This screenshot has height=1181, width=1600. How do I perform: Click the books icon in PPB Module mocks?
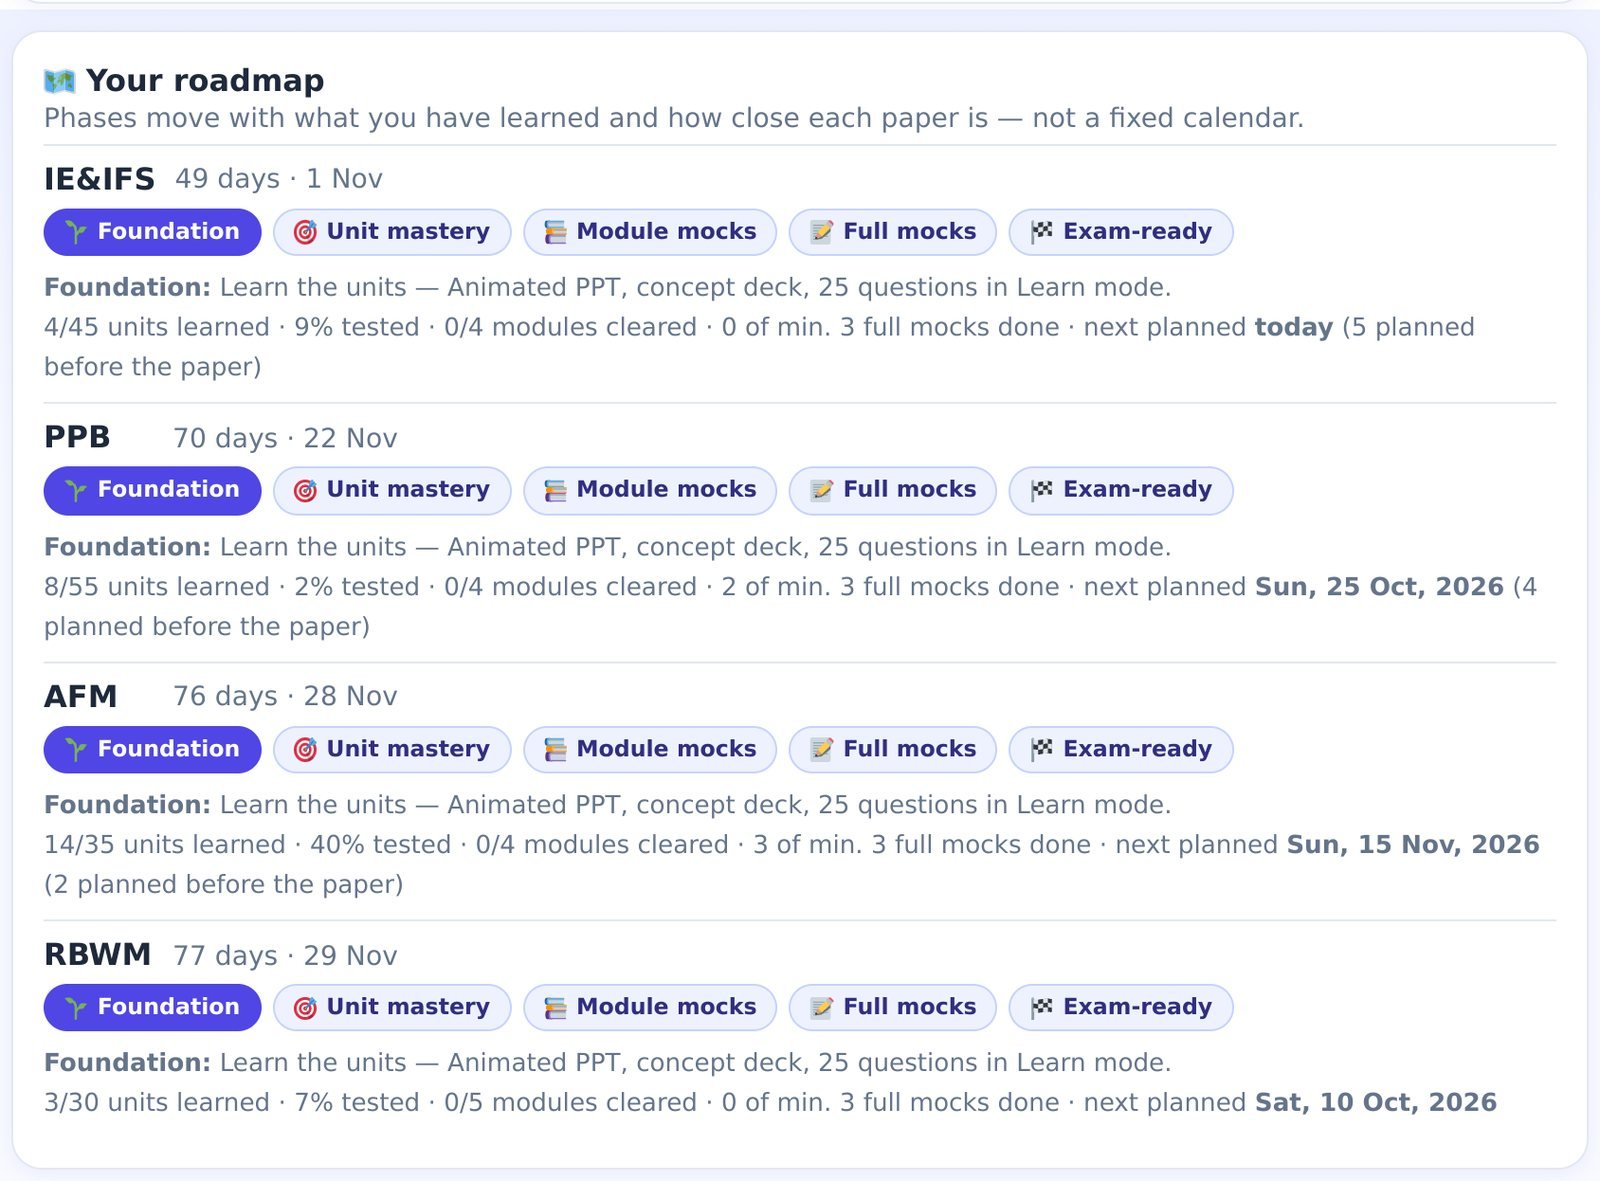[x=555, y=490]
